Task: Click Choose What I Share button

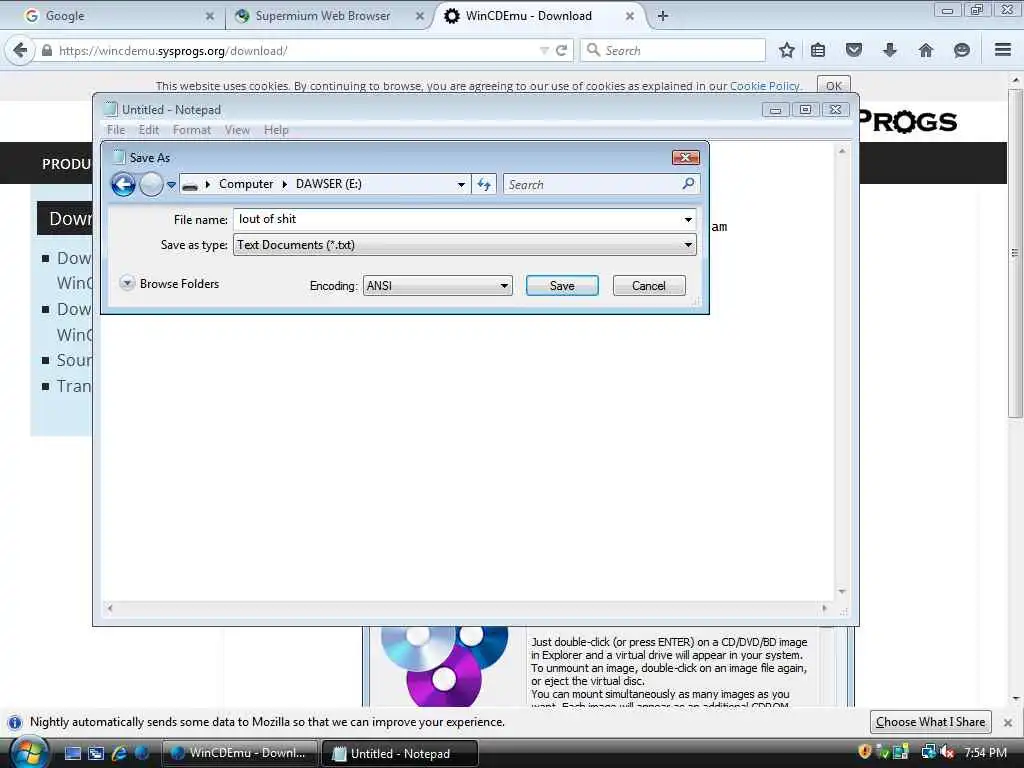Action: (931, 722)
